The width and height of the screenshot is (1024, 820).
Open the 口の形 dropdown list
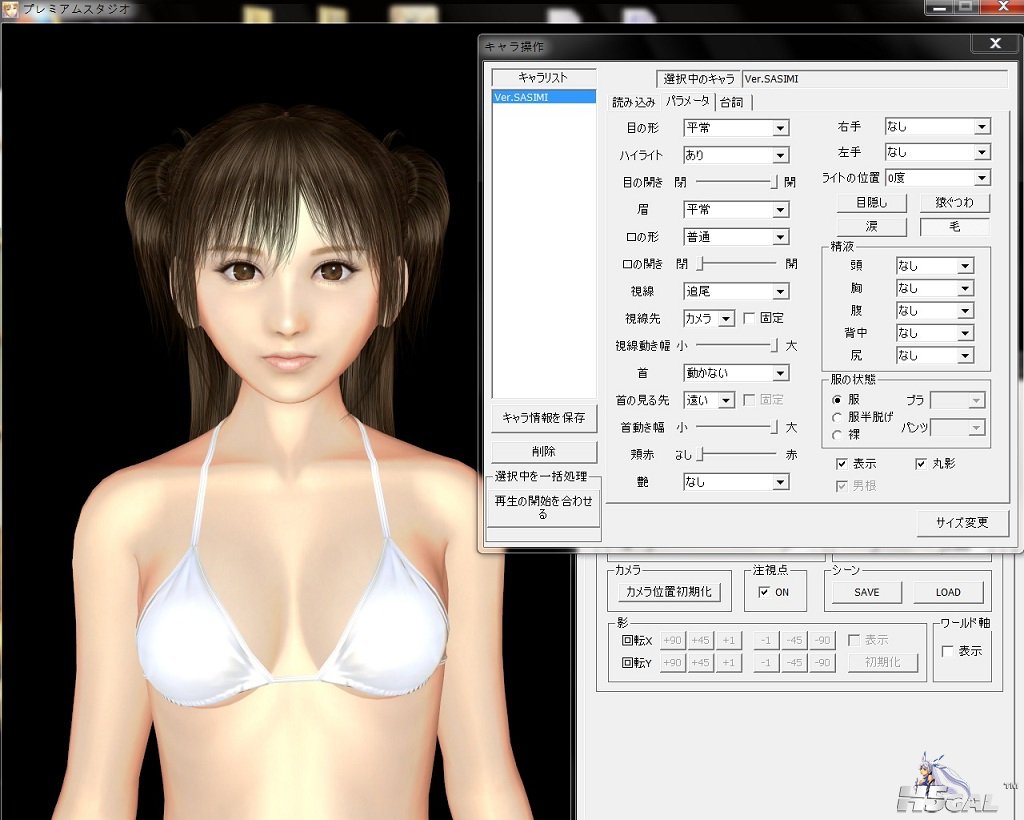tap(780, 237)
